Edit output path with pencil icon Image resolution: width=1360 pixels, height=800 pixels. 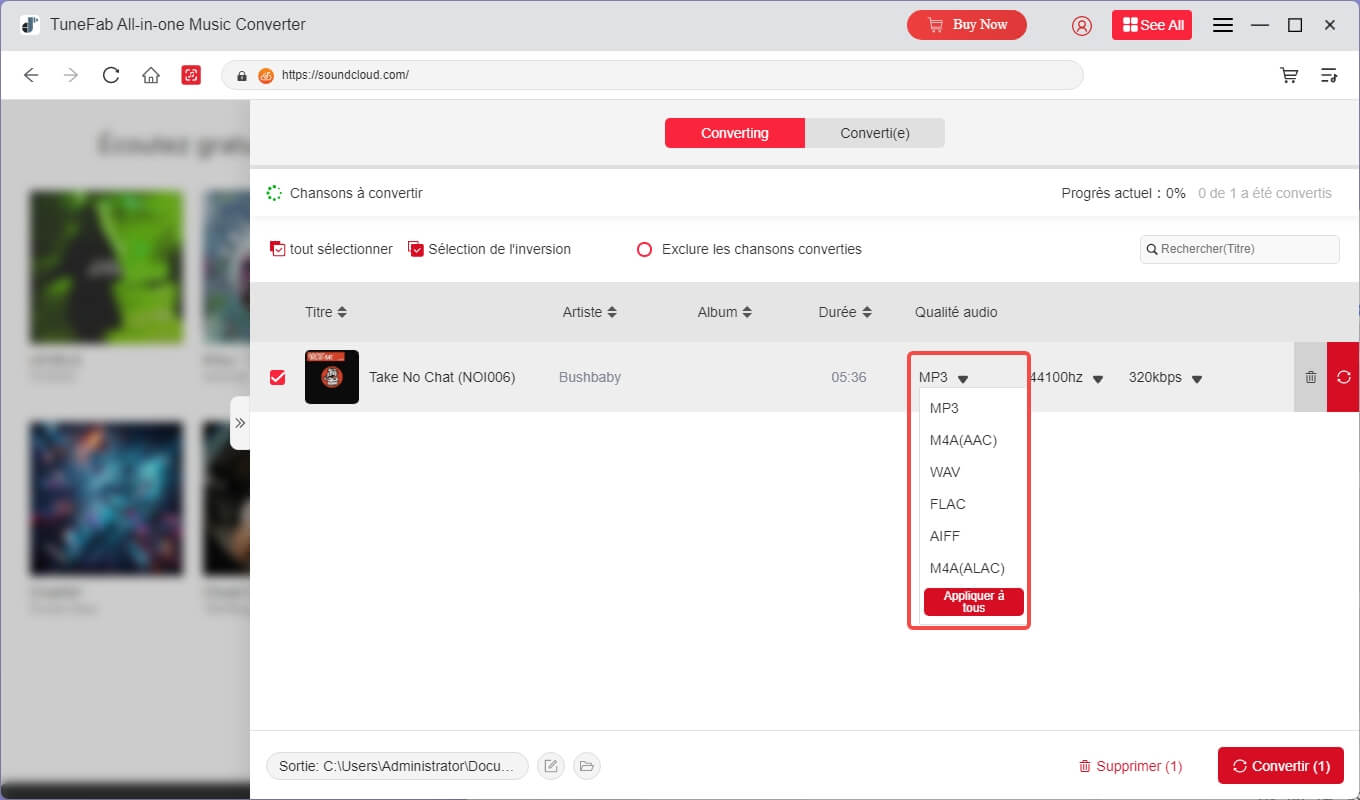point(551,766)
